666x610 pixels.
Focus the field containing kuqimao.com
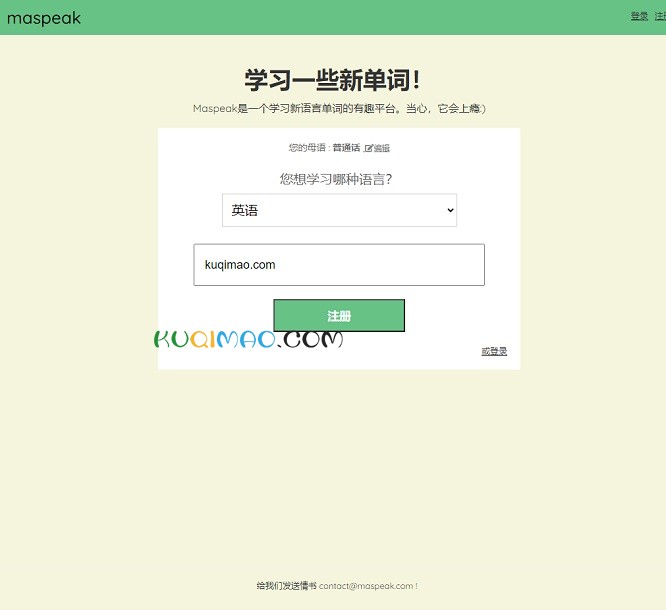click(x=339, y=265)
